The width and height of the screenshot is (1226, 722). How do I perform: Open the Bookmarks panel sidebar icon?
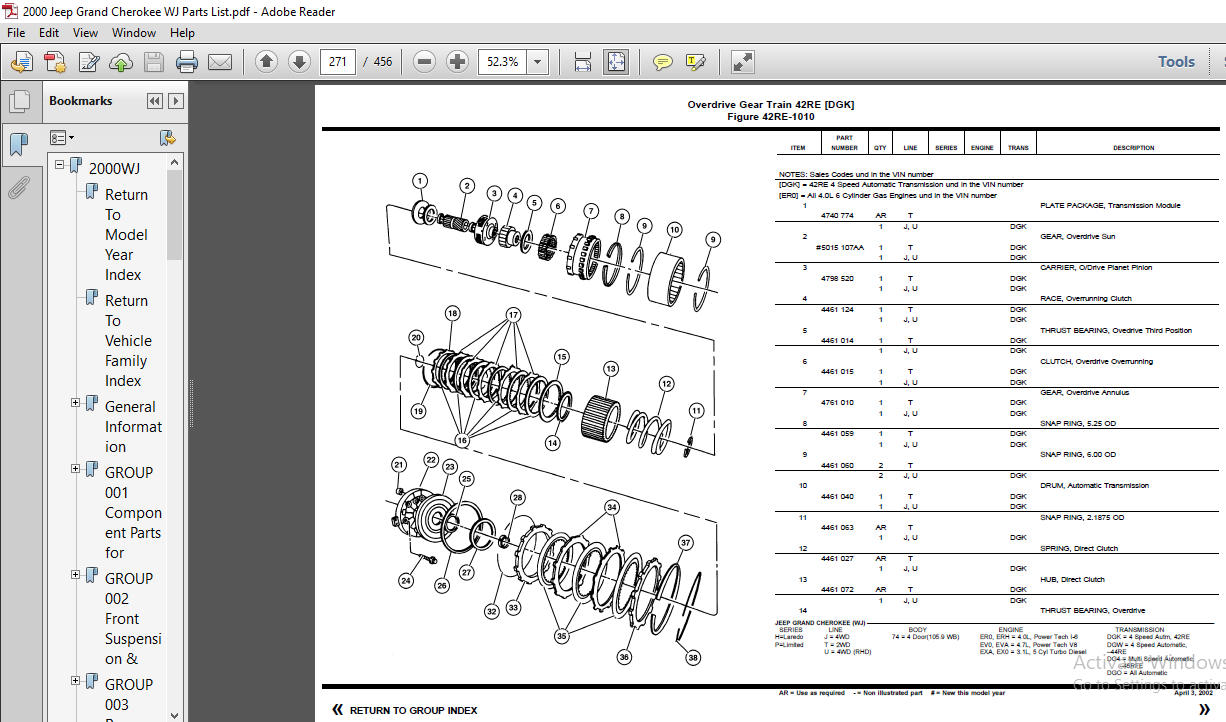[x=19, y=145]
